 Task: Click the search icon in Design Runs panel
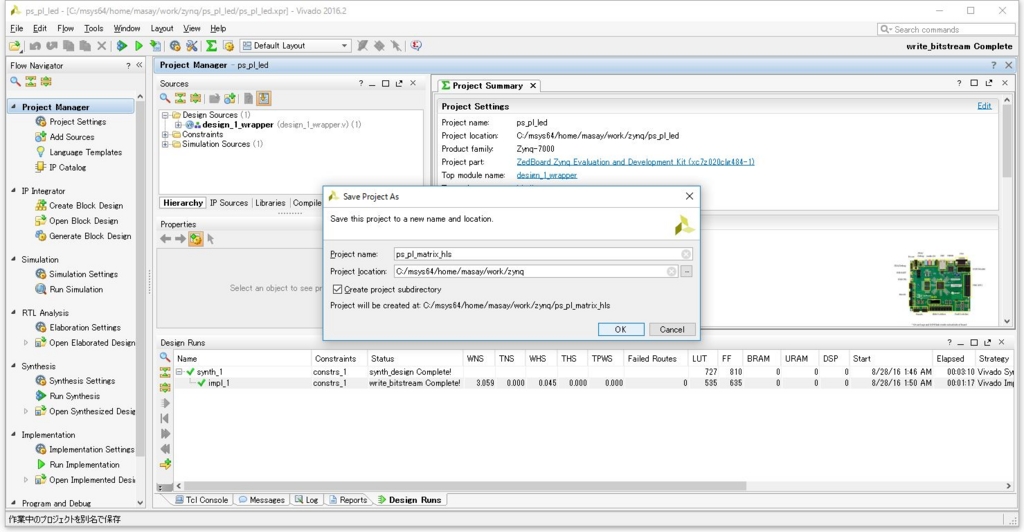pos(165,357)
